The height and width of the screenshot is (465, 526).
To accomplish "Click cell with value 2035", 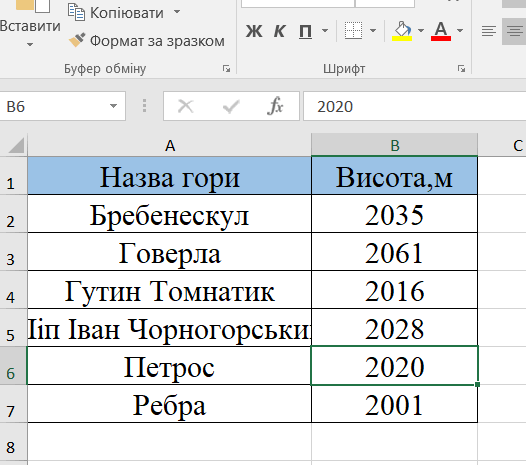I will 394,214.
